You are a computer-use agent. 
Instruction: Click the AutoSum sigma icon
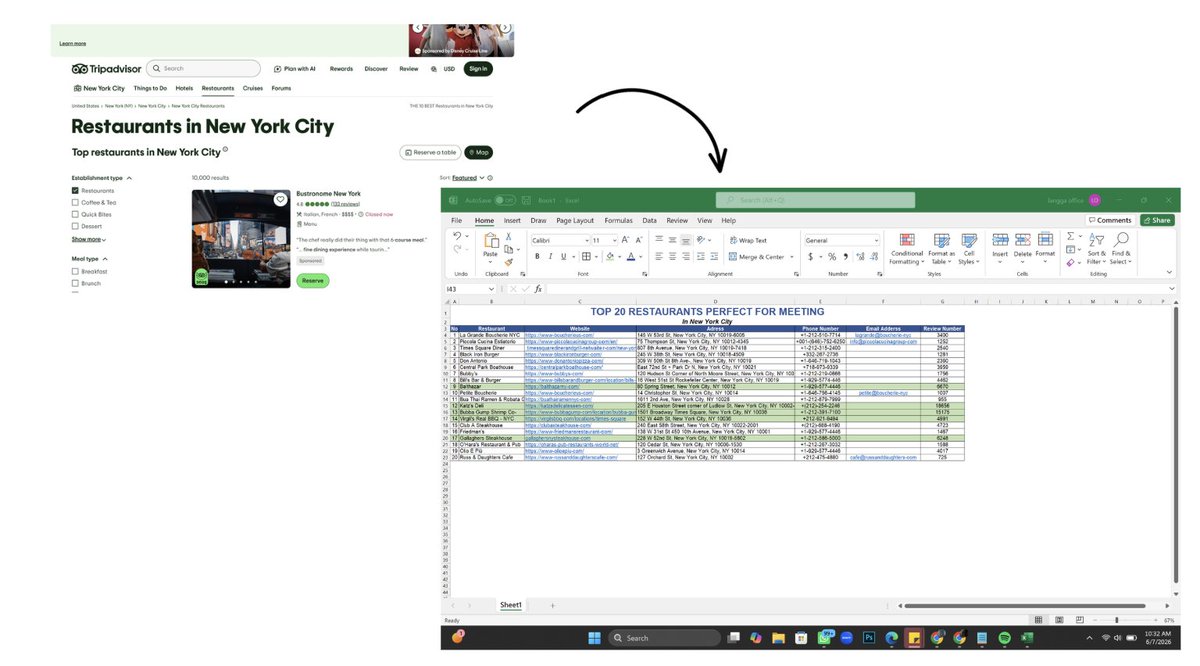pos(1070,236)
